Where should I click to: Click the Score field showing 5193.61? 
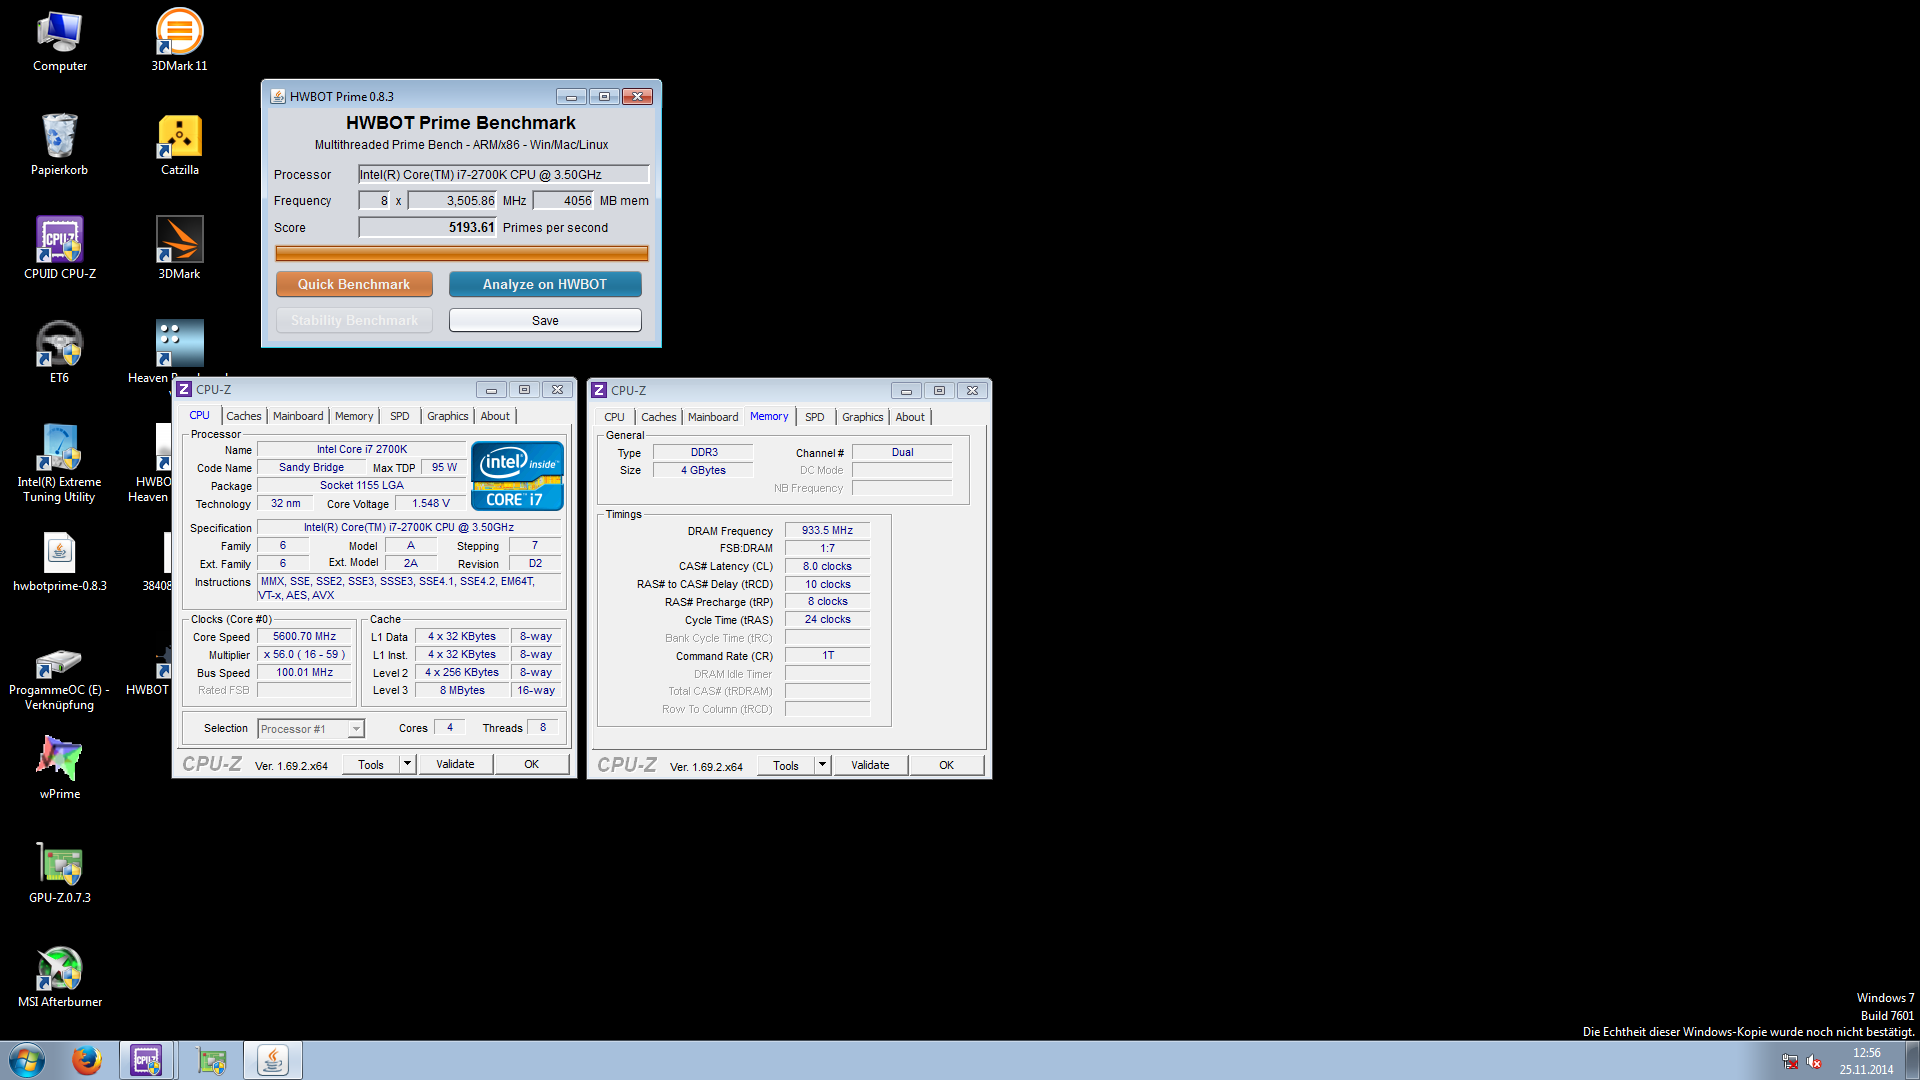coord(428,227)
